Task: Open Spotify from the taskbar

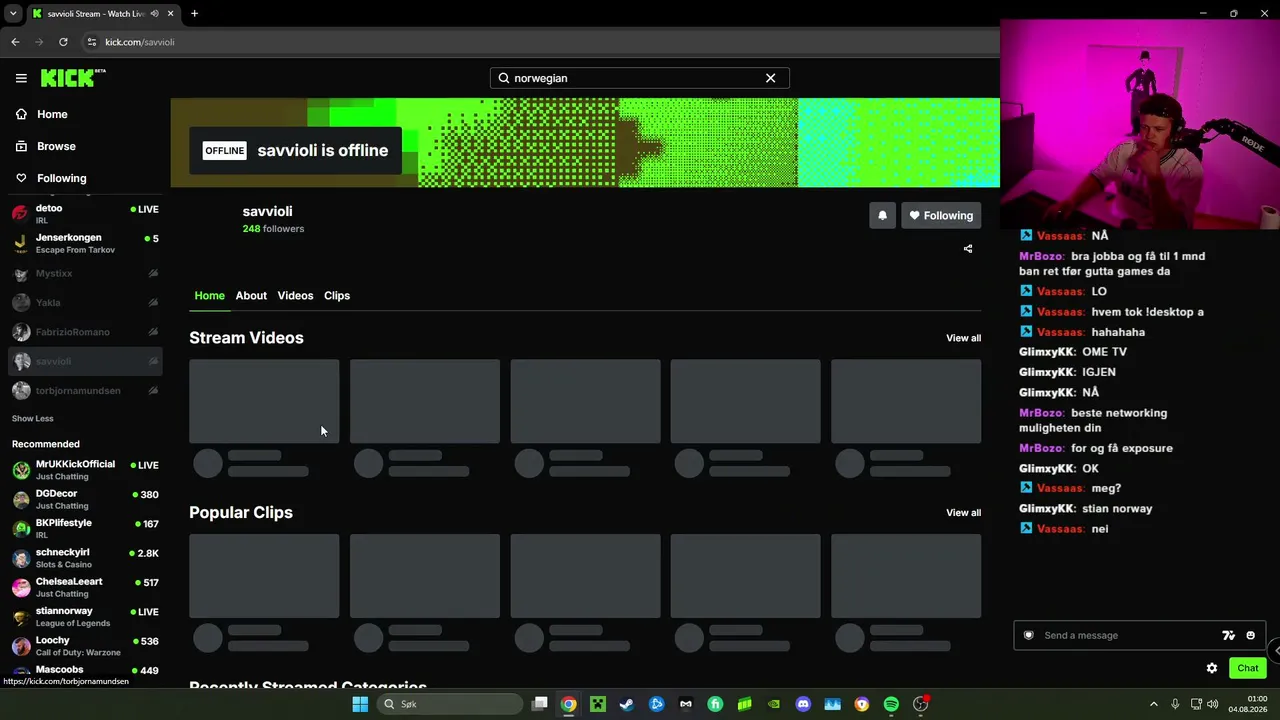Action: click(x=891, y=704)
